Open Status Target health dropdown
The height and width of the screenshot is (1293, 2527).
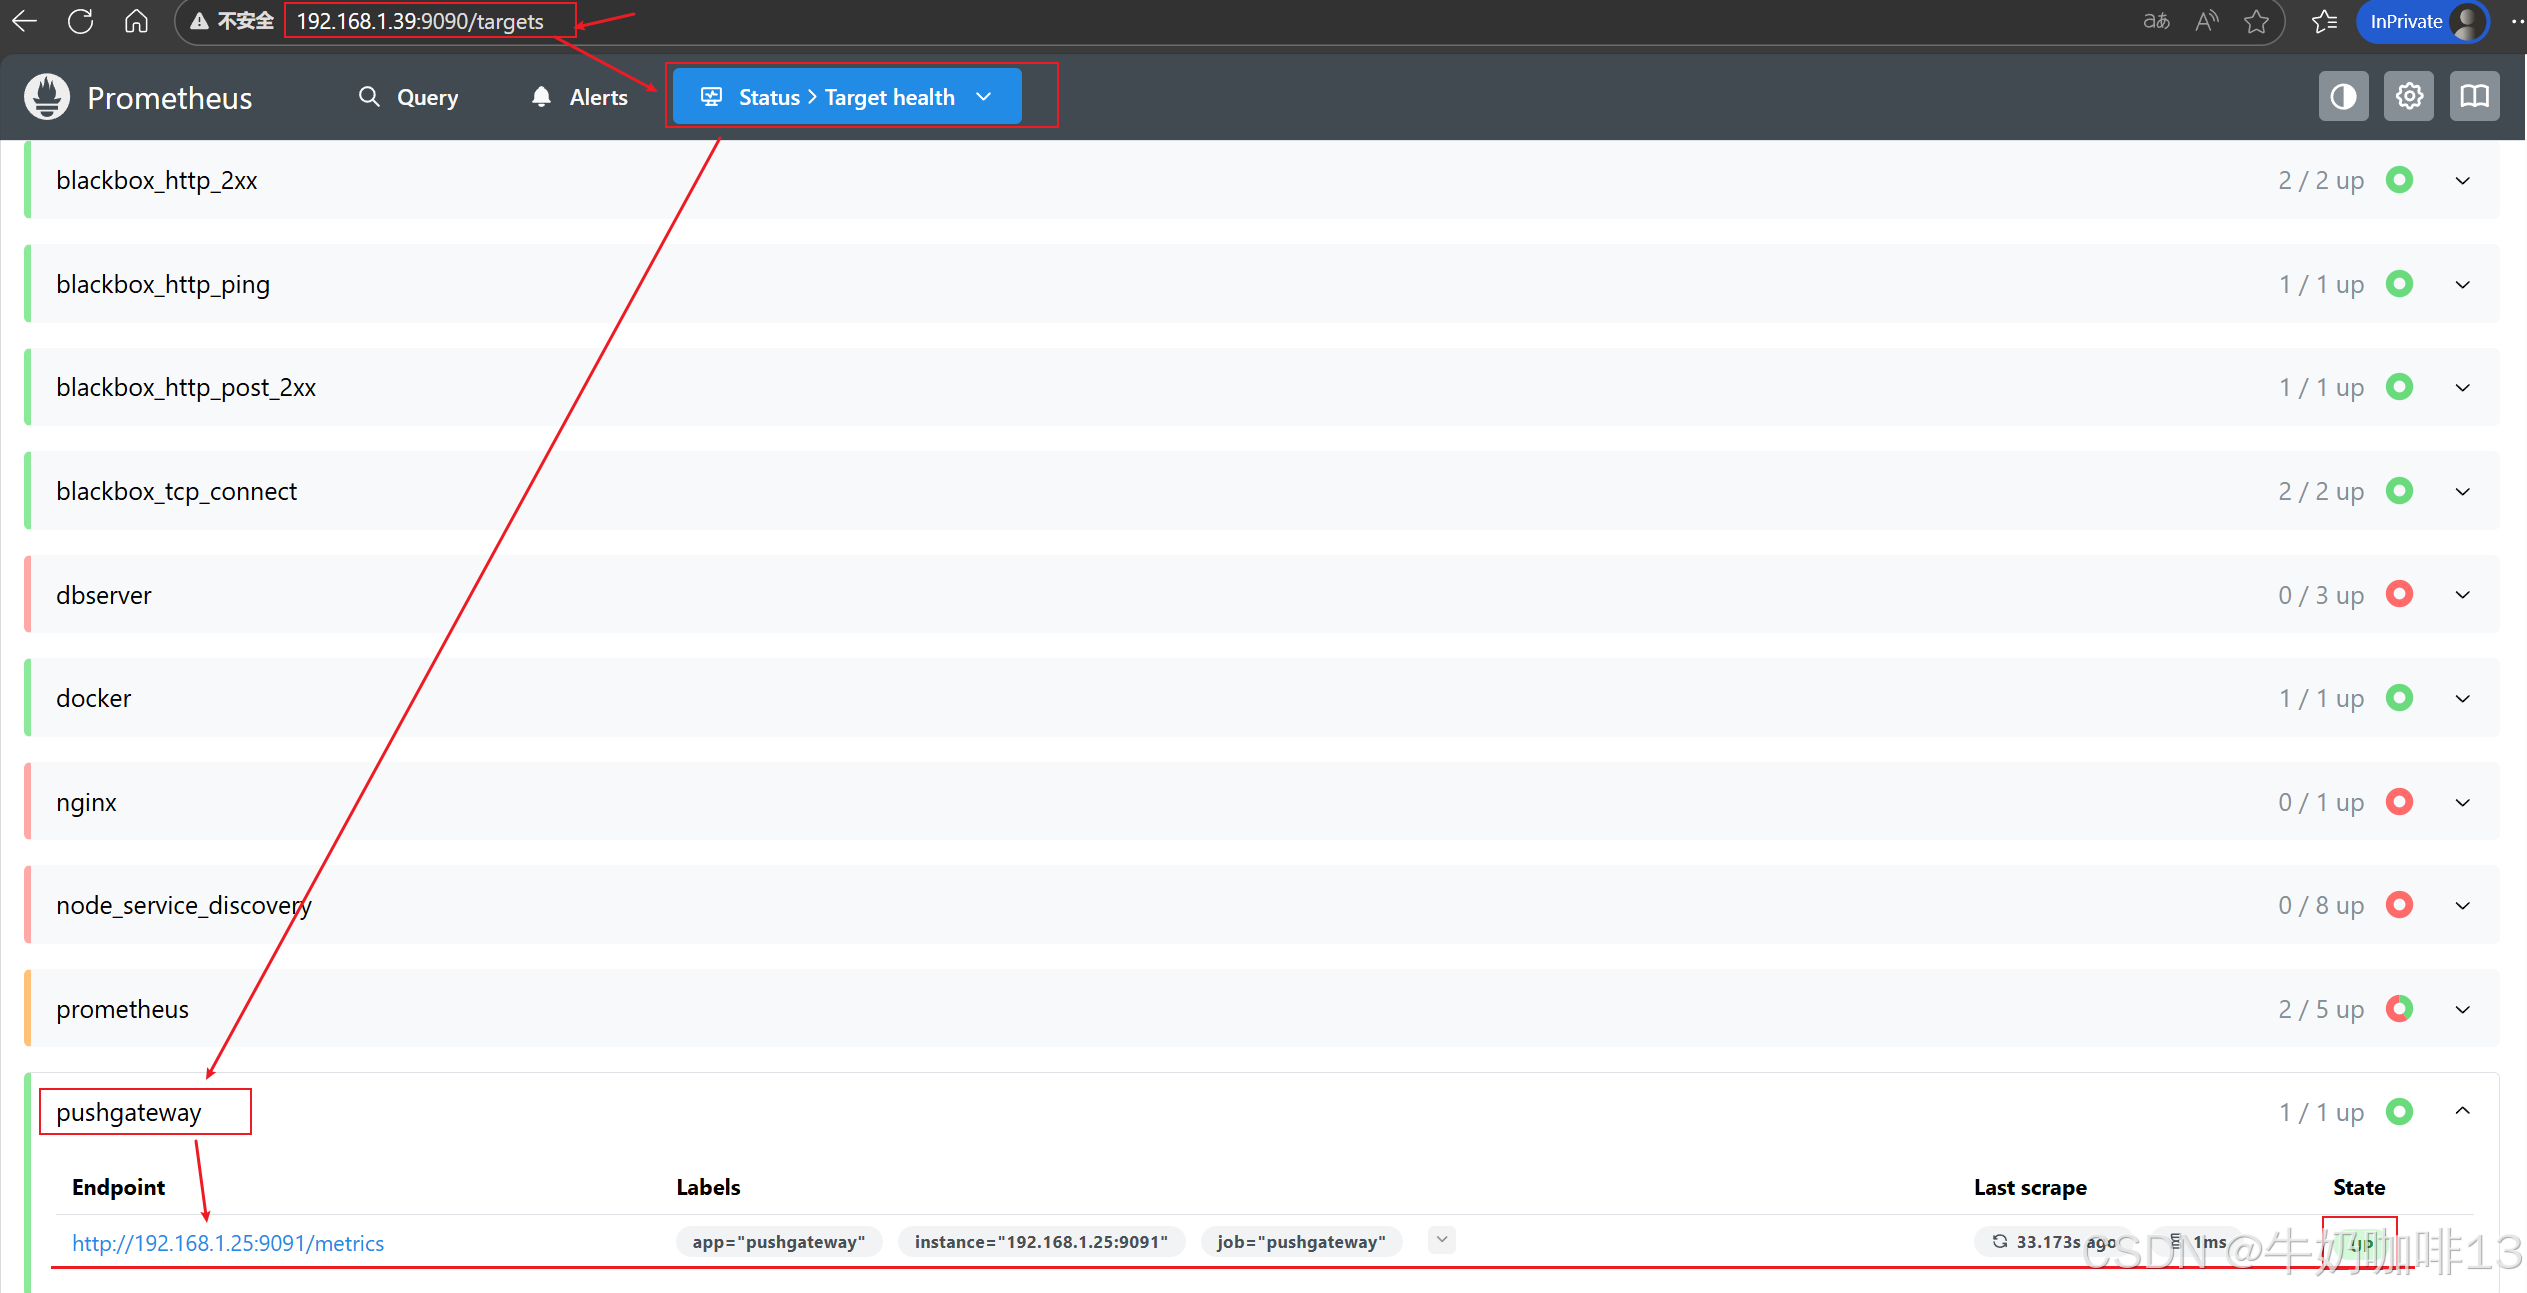pyautogui.click(x=846, y=97)
